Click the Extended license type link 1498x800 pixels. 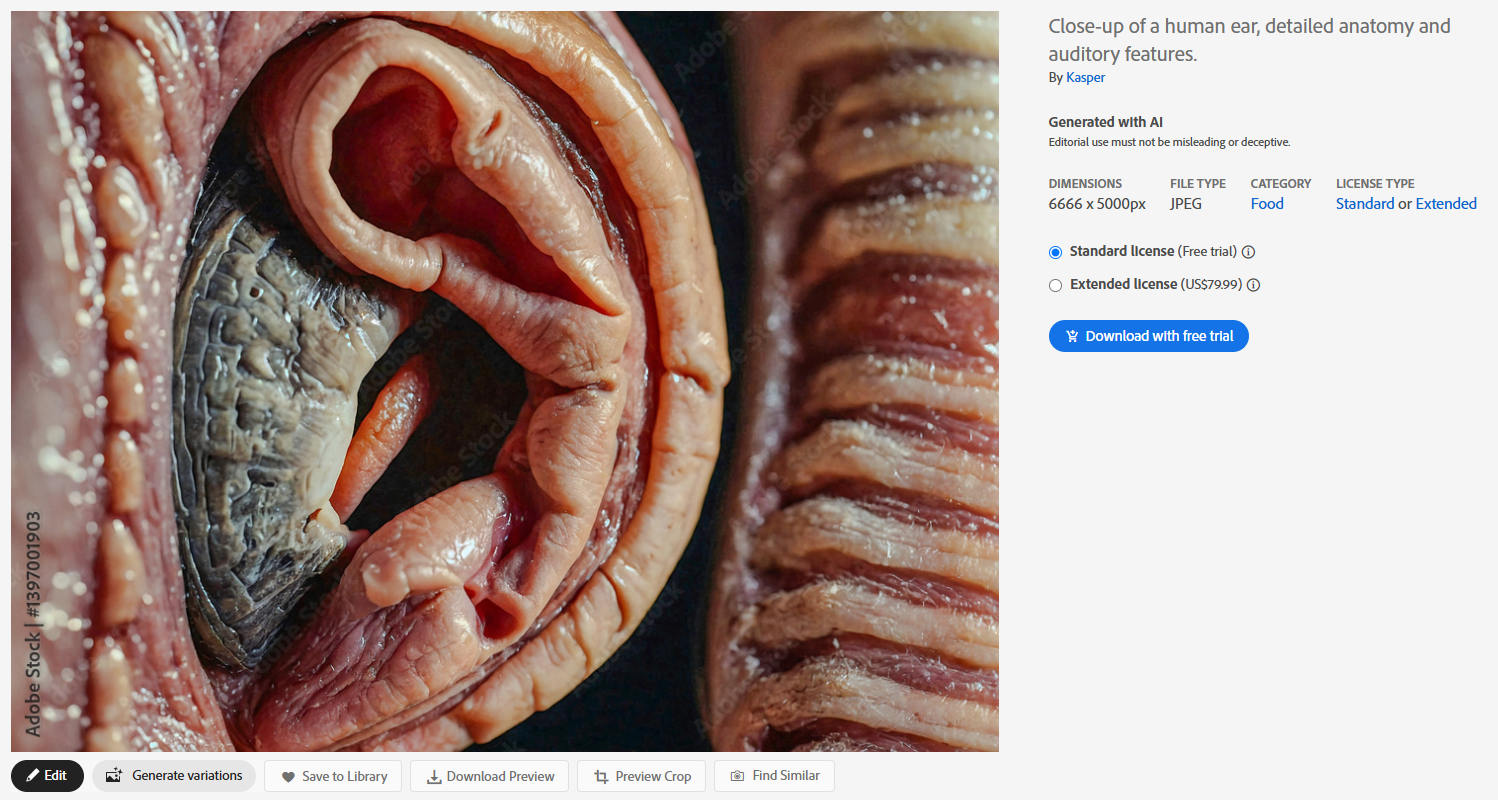tap(1445, 204)
